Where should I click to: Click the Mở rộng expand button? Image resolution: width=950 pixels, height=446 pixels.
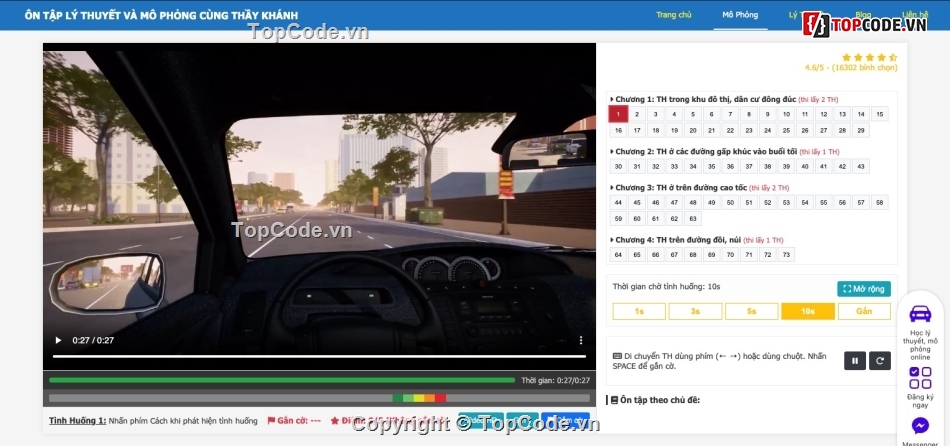pyautogui.click(x=863, y=289)
